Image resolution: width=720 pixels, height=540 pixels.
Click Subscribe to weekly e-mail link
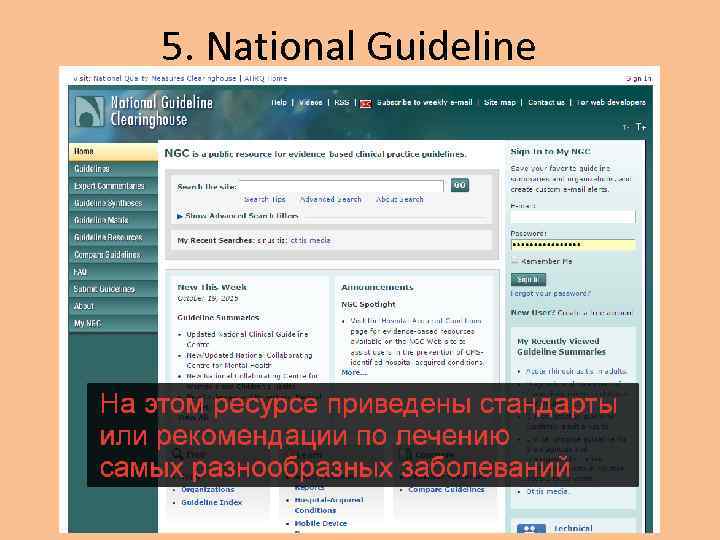(425, 102)
